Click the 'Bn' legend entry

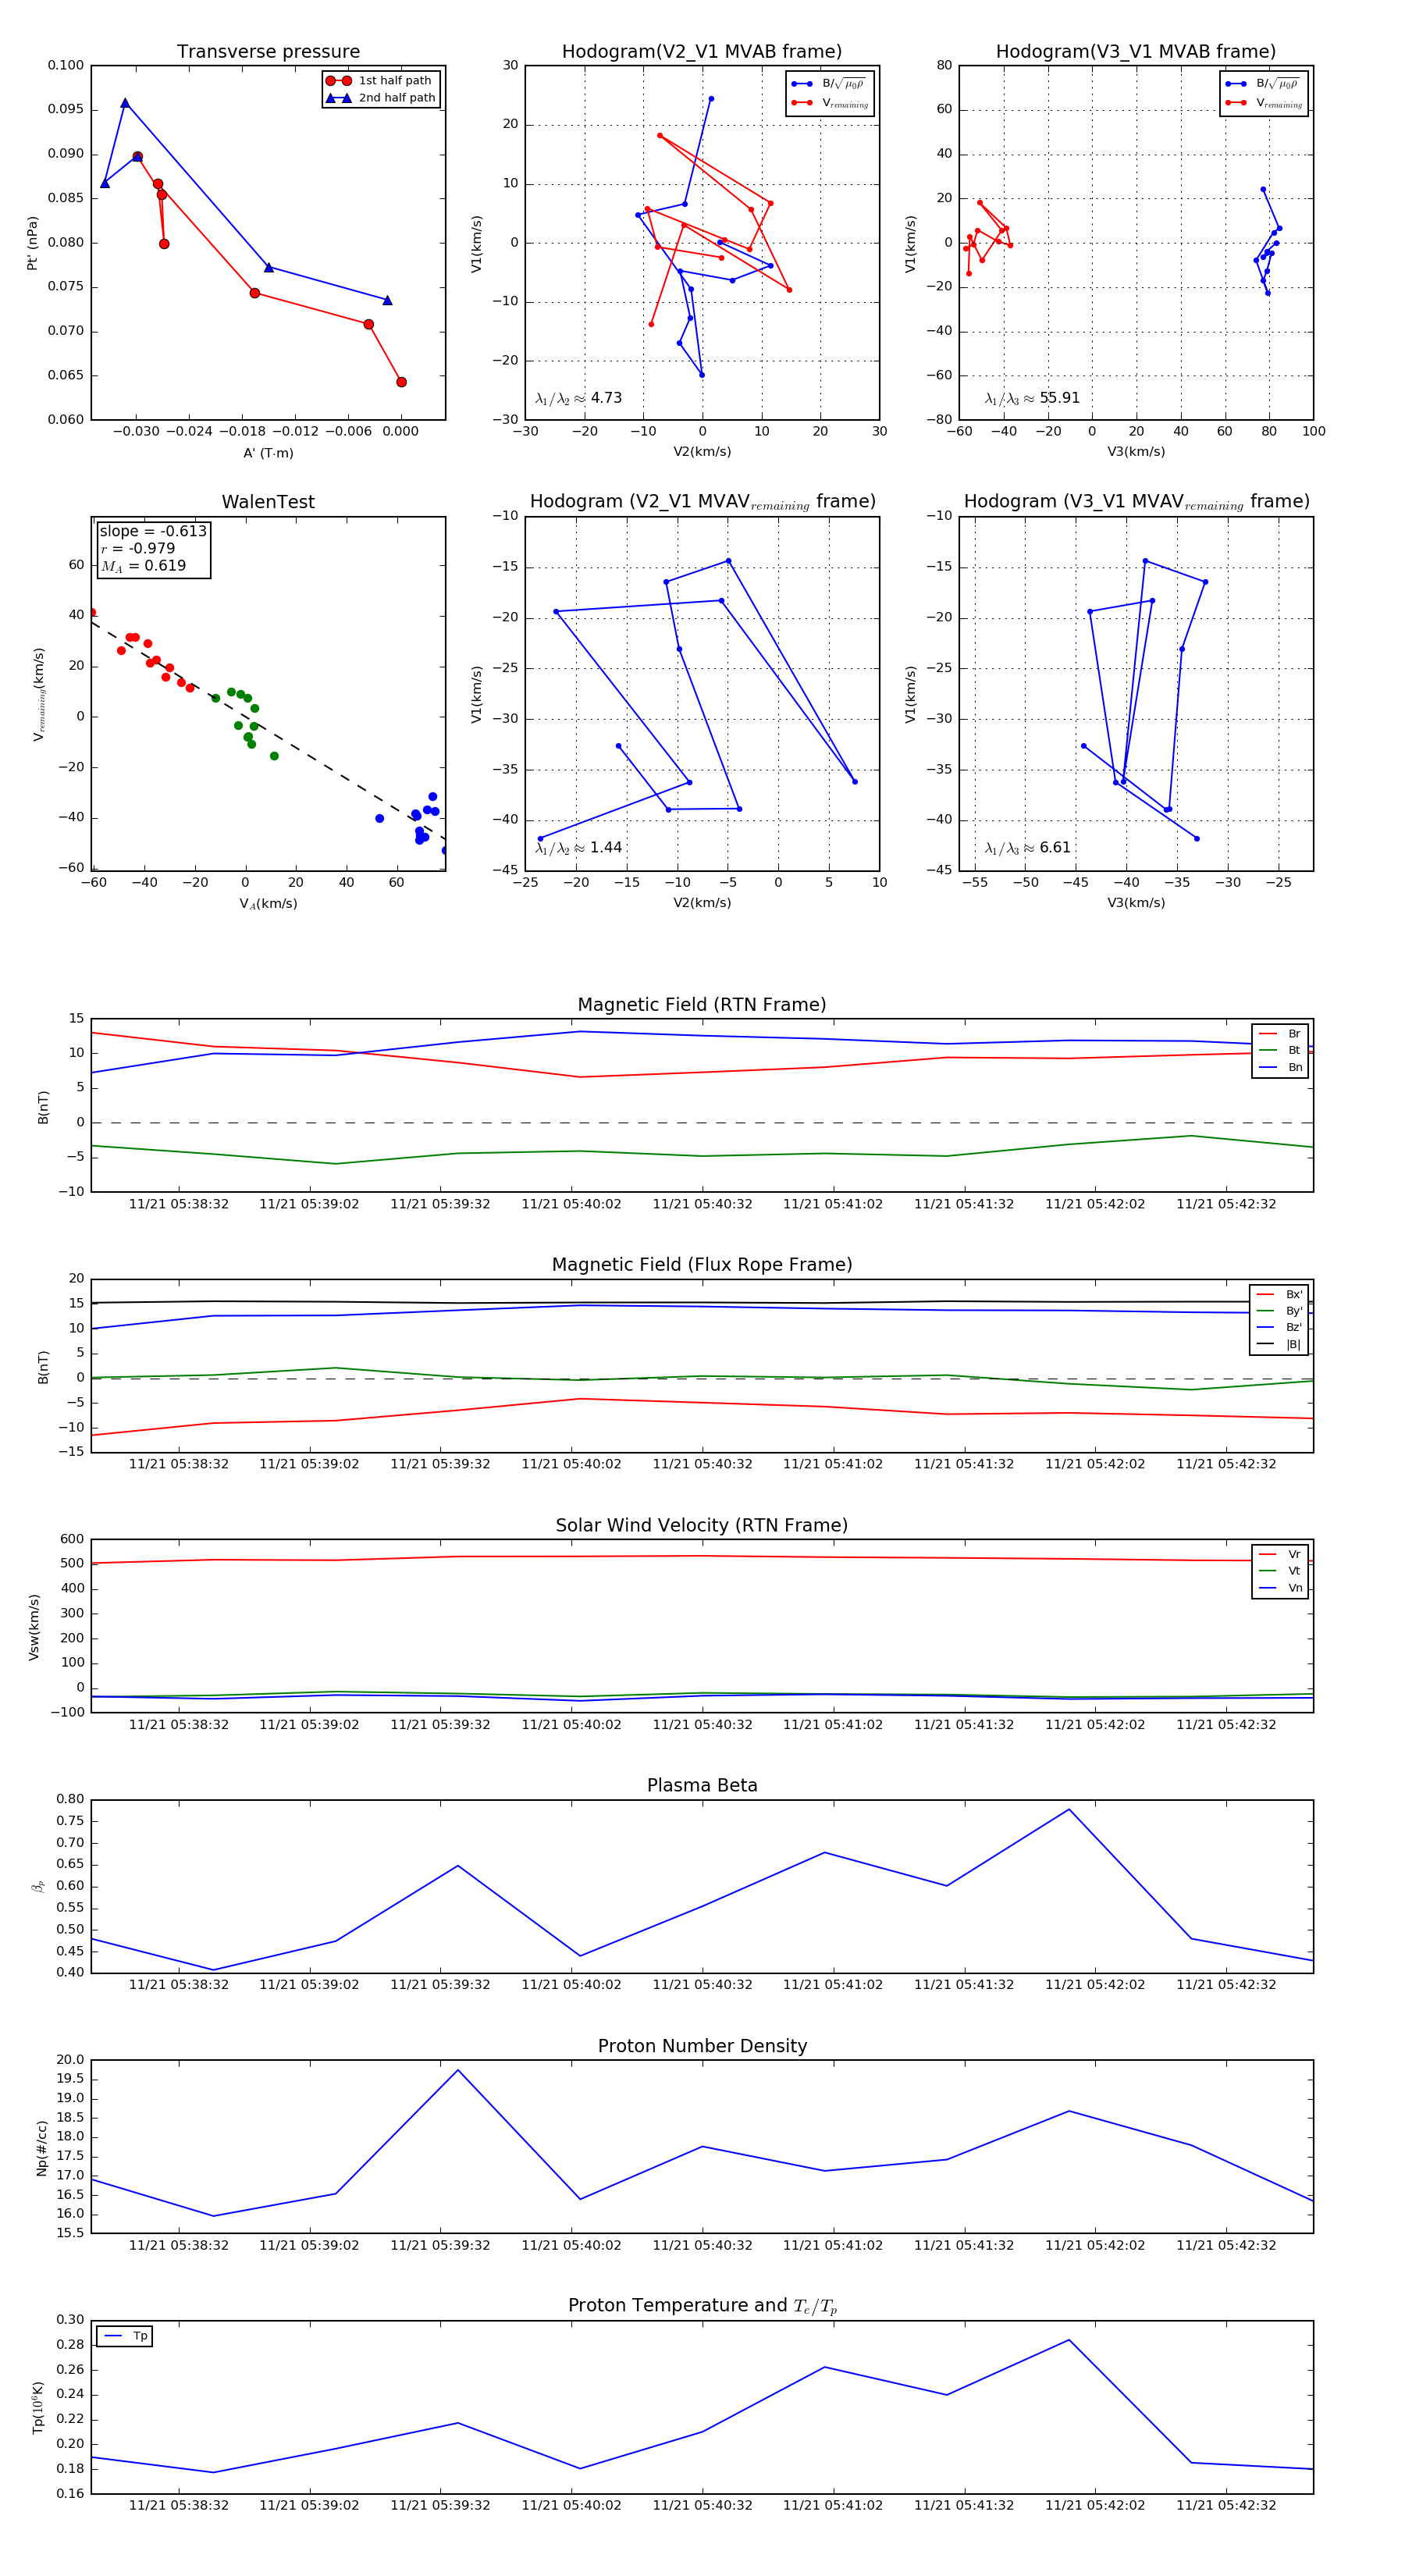tap(1280, 1068)
